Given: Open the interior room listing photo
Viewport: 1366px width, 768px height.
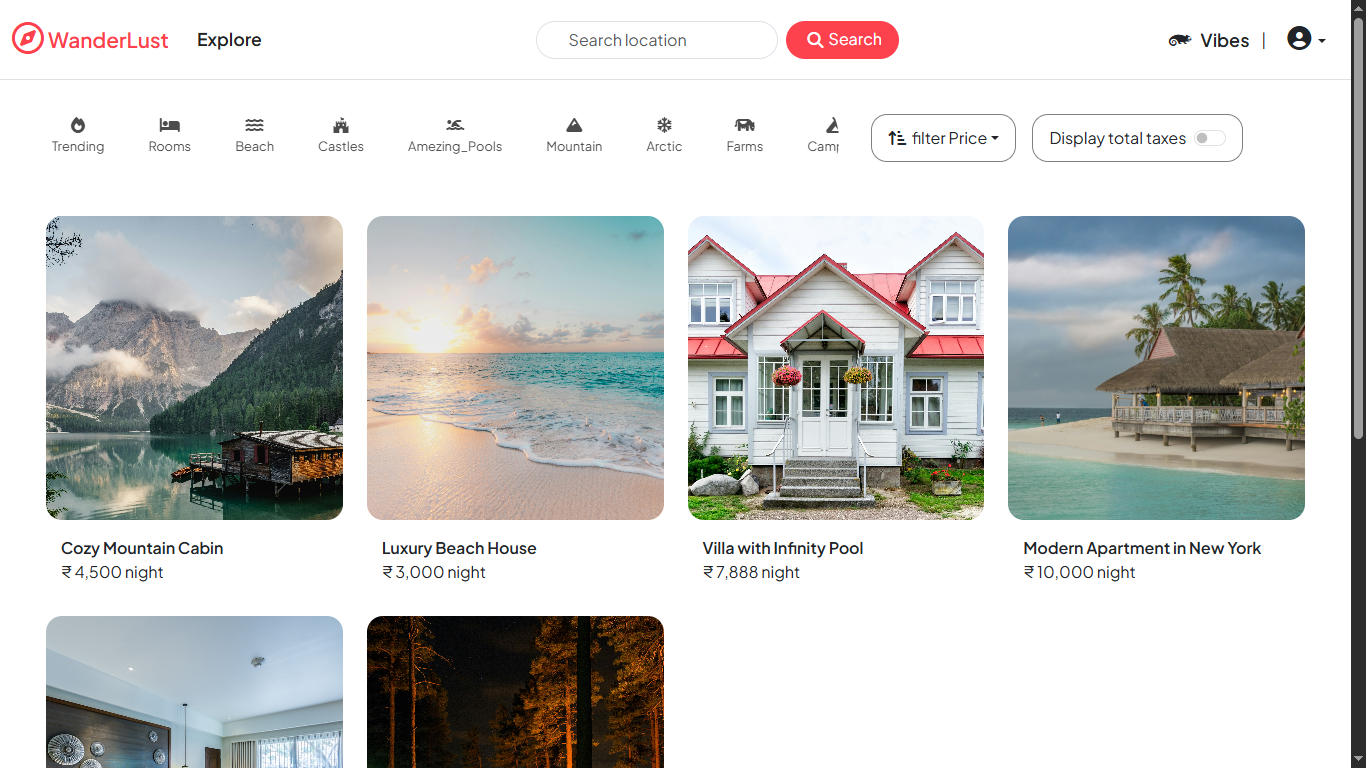Looking at the screenshot, I should point(194,692).
